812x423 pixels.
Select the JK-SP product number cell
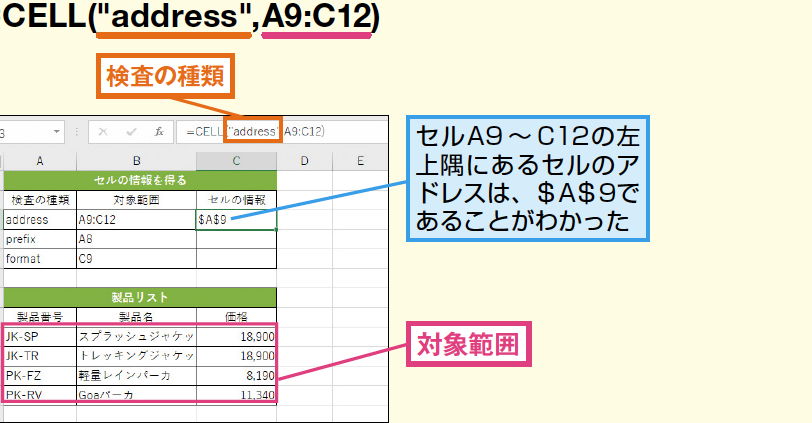click(x=40, y=337)
